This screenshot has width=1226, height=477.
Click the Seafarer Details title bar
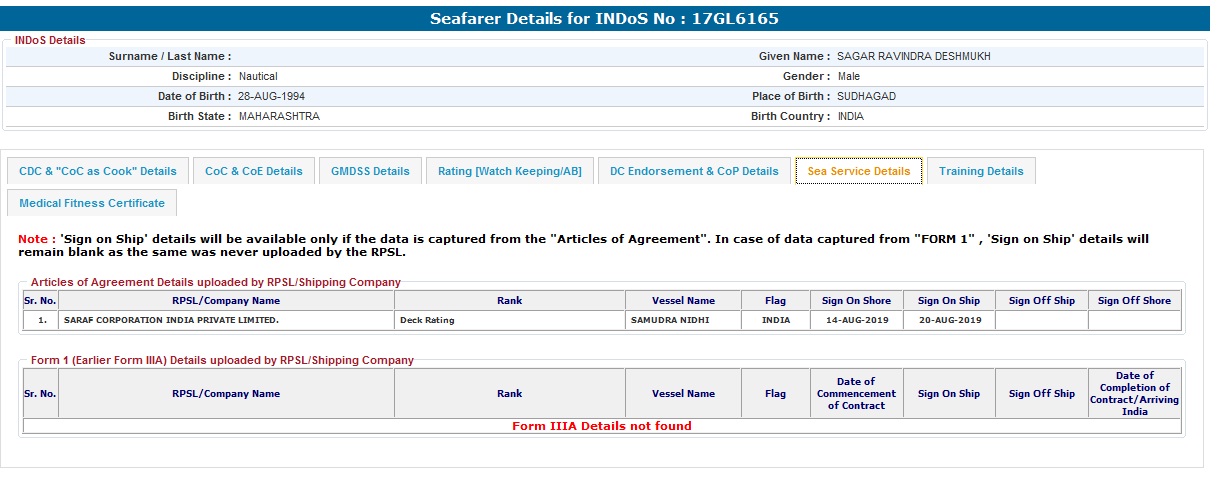(x=604, y=19)
